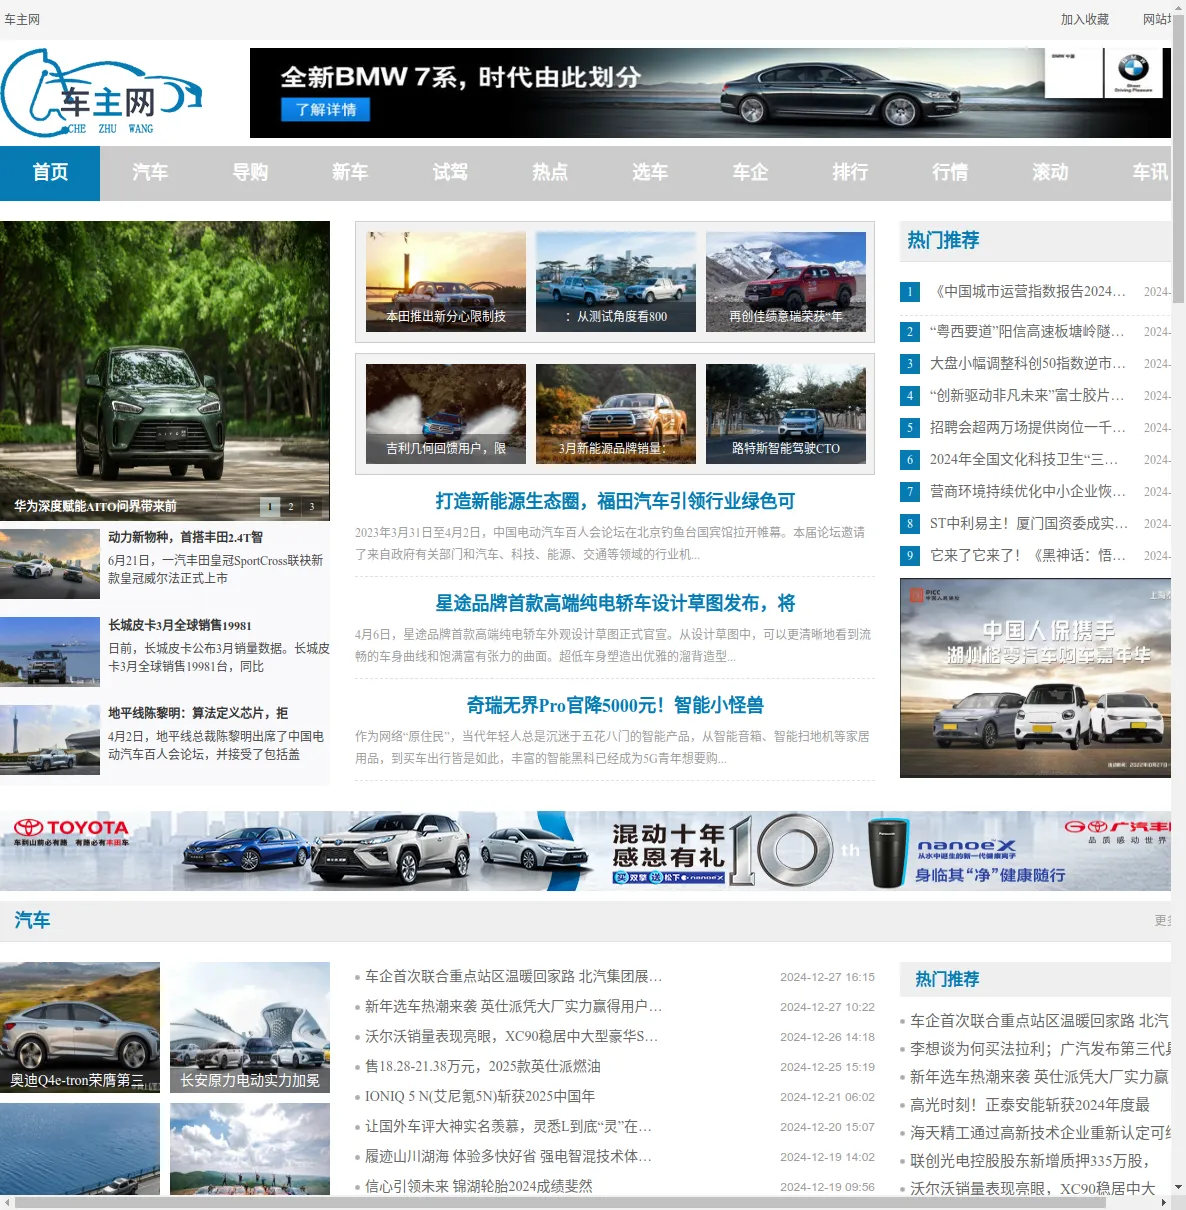Open the 首页 navigation tab
This screenshot has width=1186, height=1210.
tap(50, 173)
